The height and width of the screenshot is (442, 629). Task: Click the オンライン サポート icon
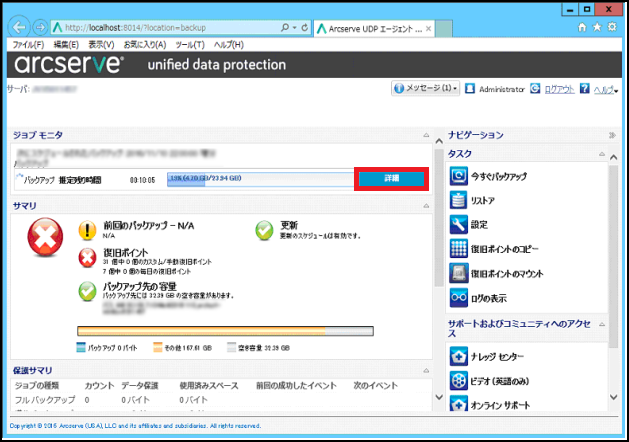459,403
